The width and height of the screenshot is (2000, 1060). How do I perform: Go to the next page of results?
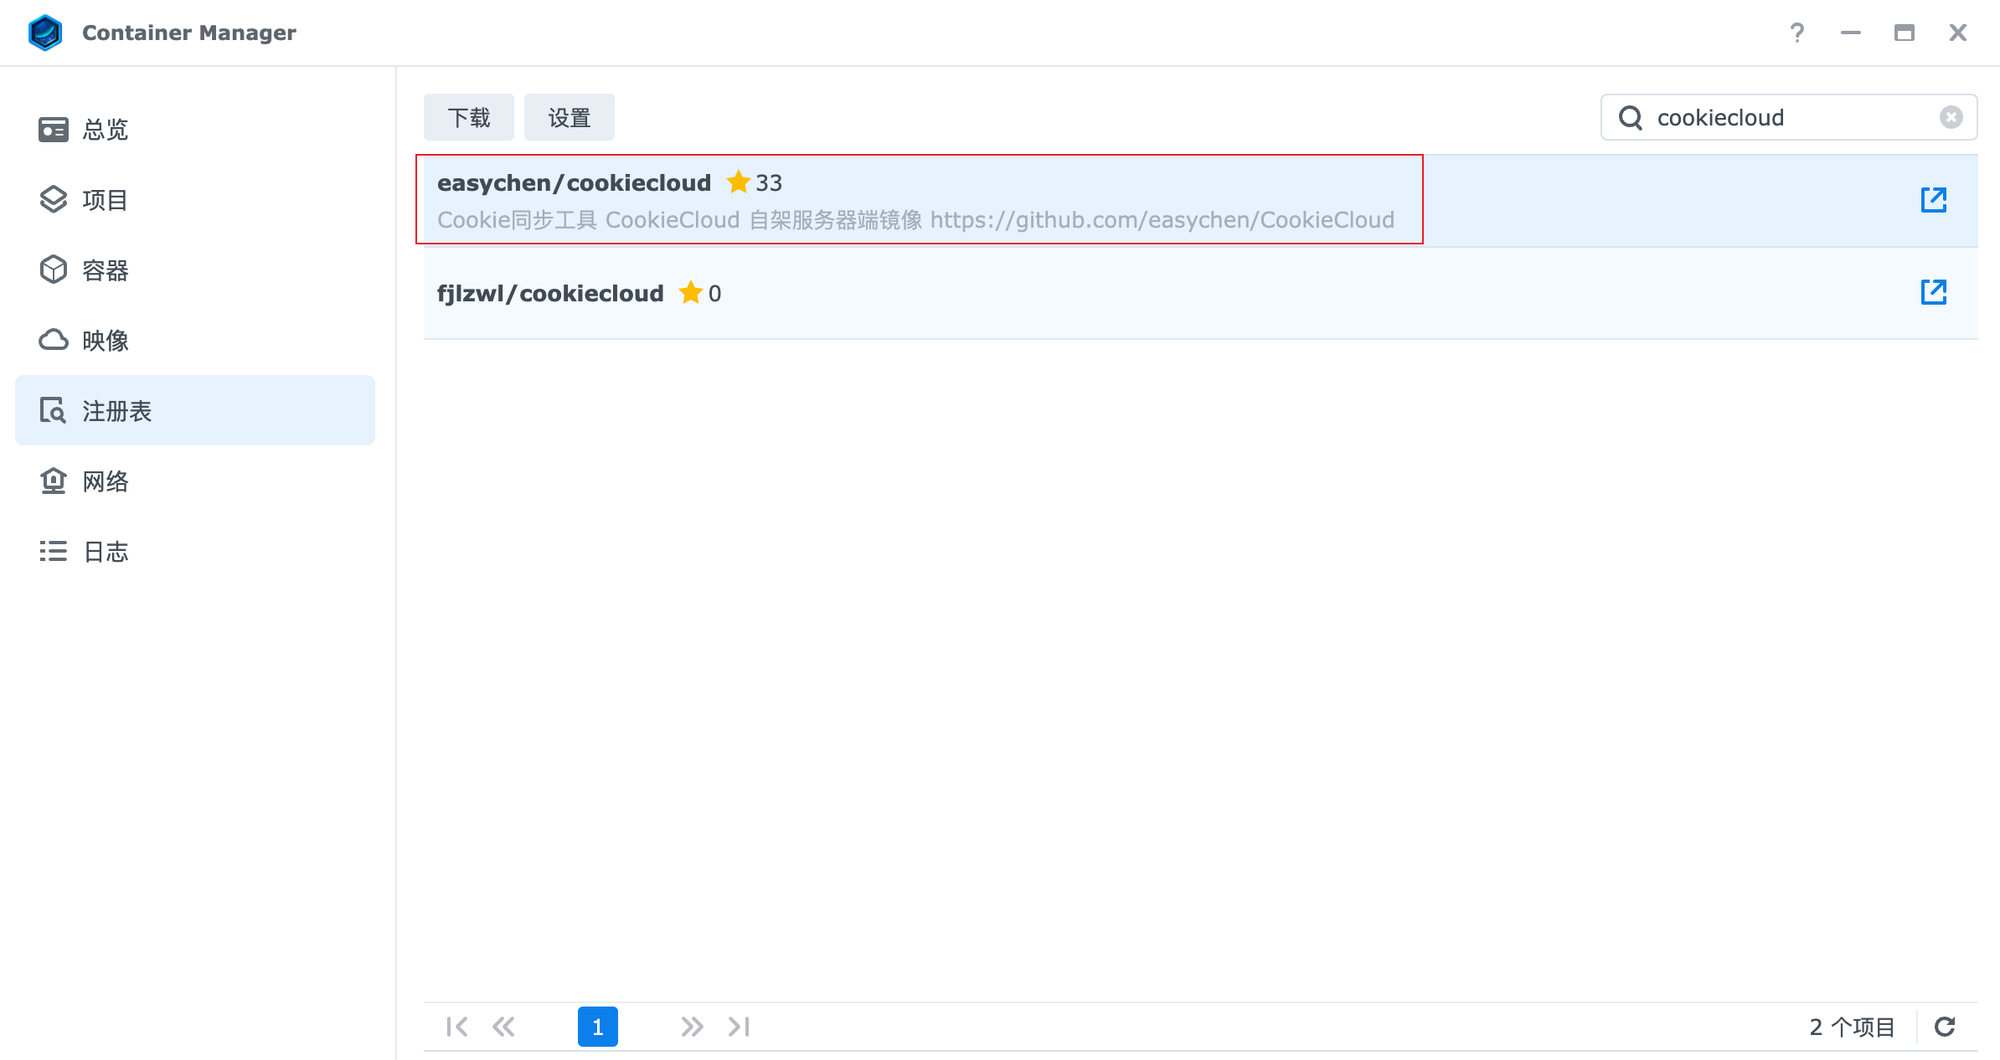pyautogui.click(x=691, y=1027)
